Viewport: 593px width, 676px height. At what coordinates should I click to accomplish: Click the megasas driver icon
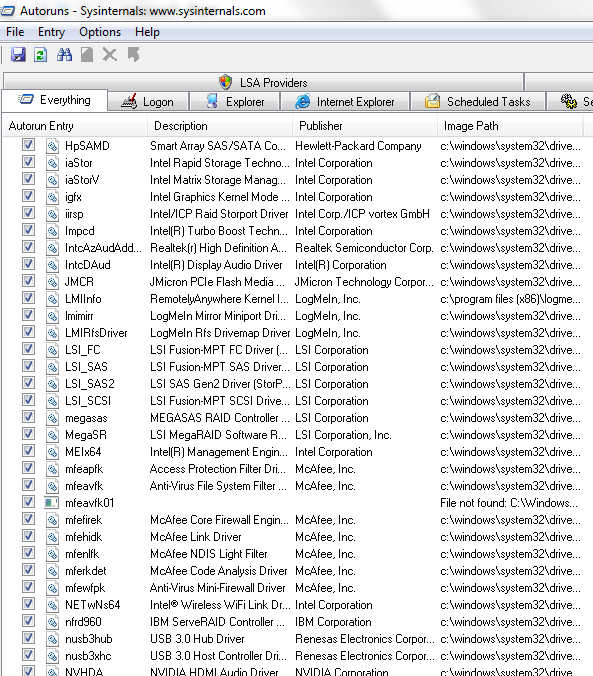tap(52, 418)
